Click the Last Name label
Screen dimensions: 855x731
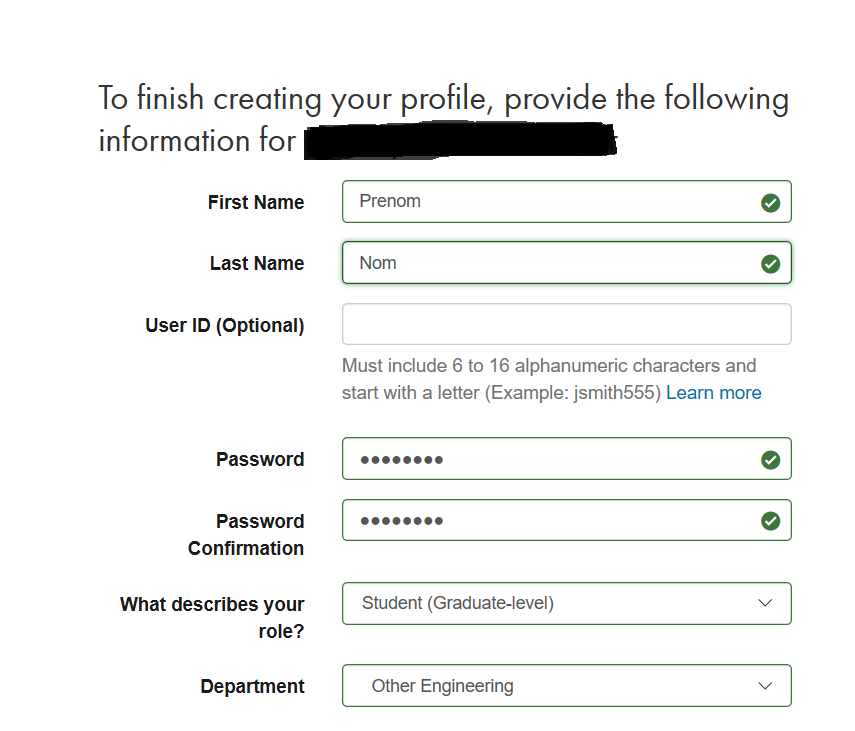click(x=257, y=264)
